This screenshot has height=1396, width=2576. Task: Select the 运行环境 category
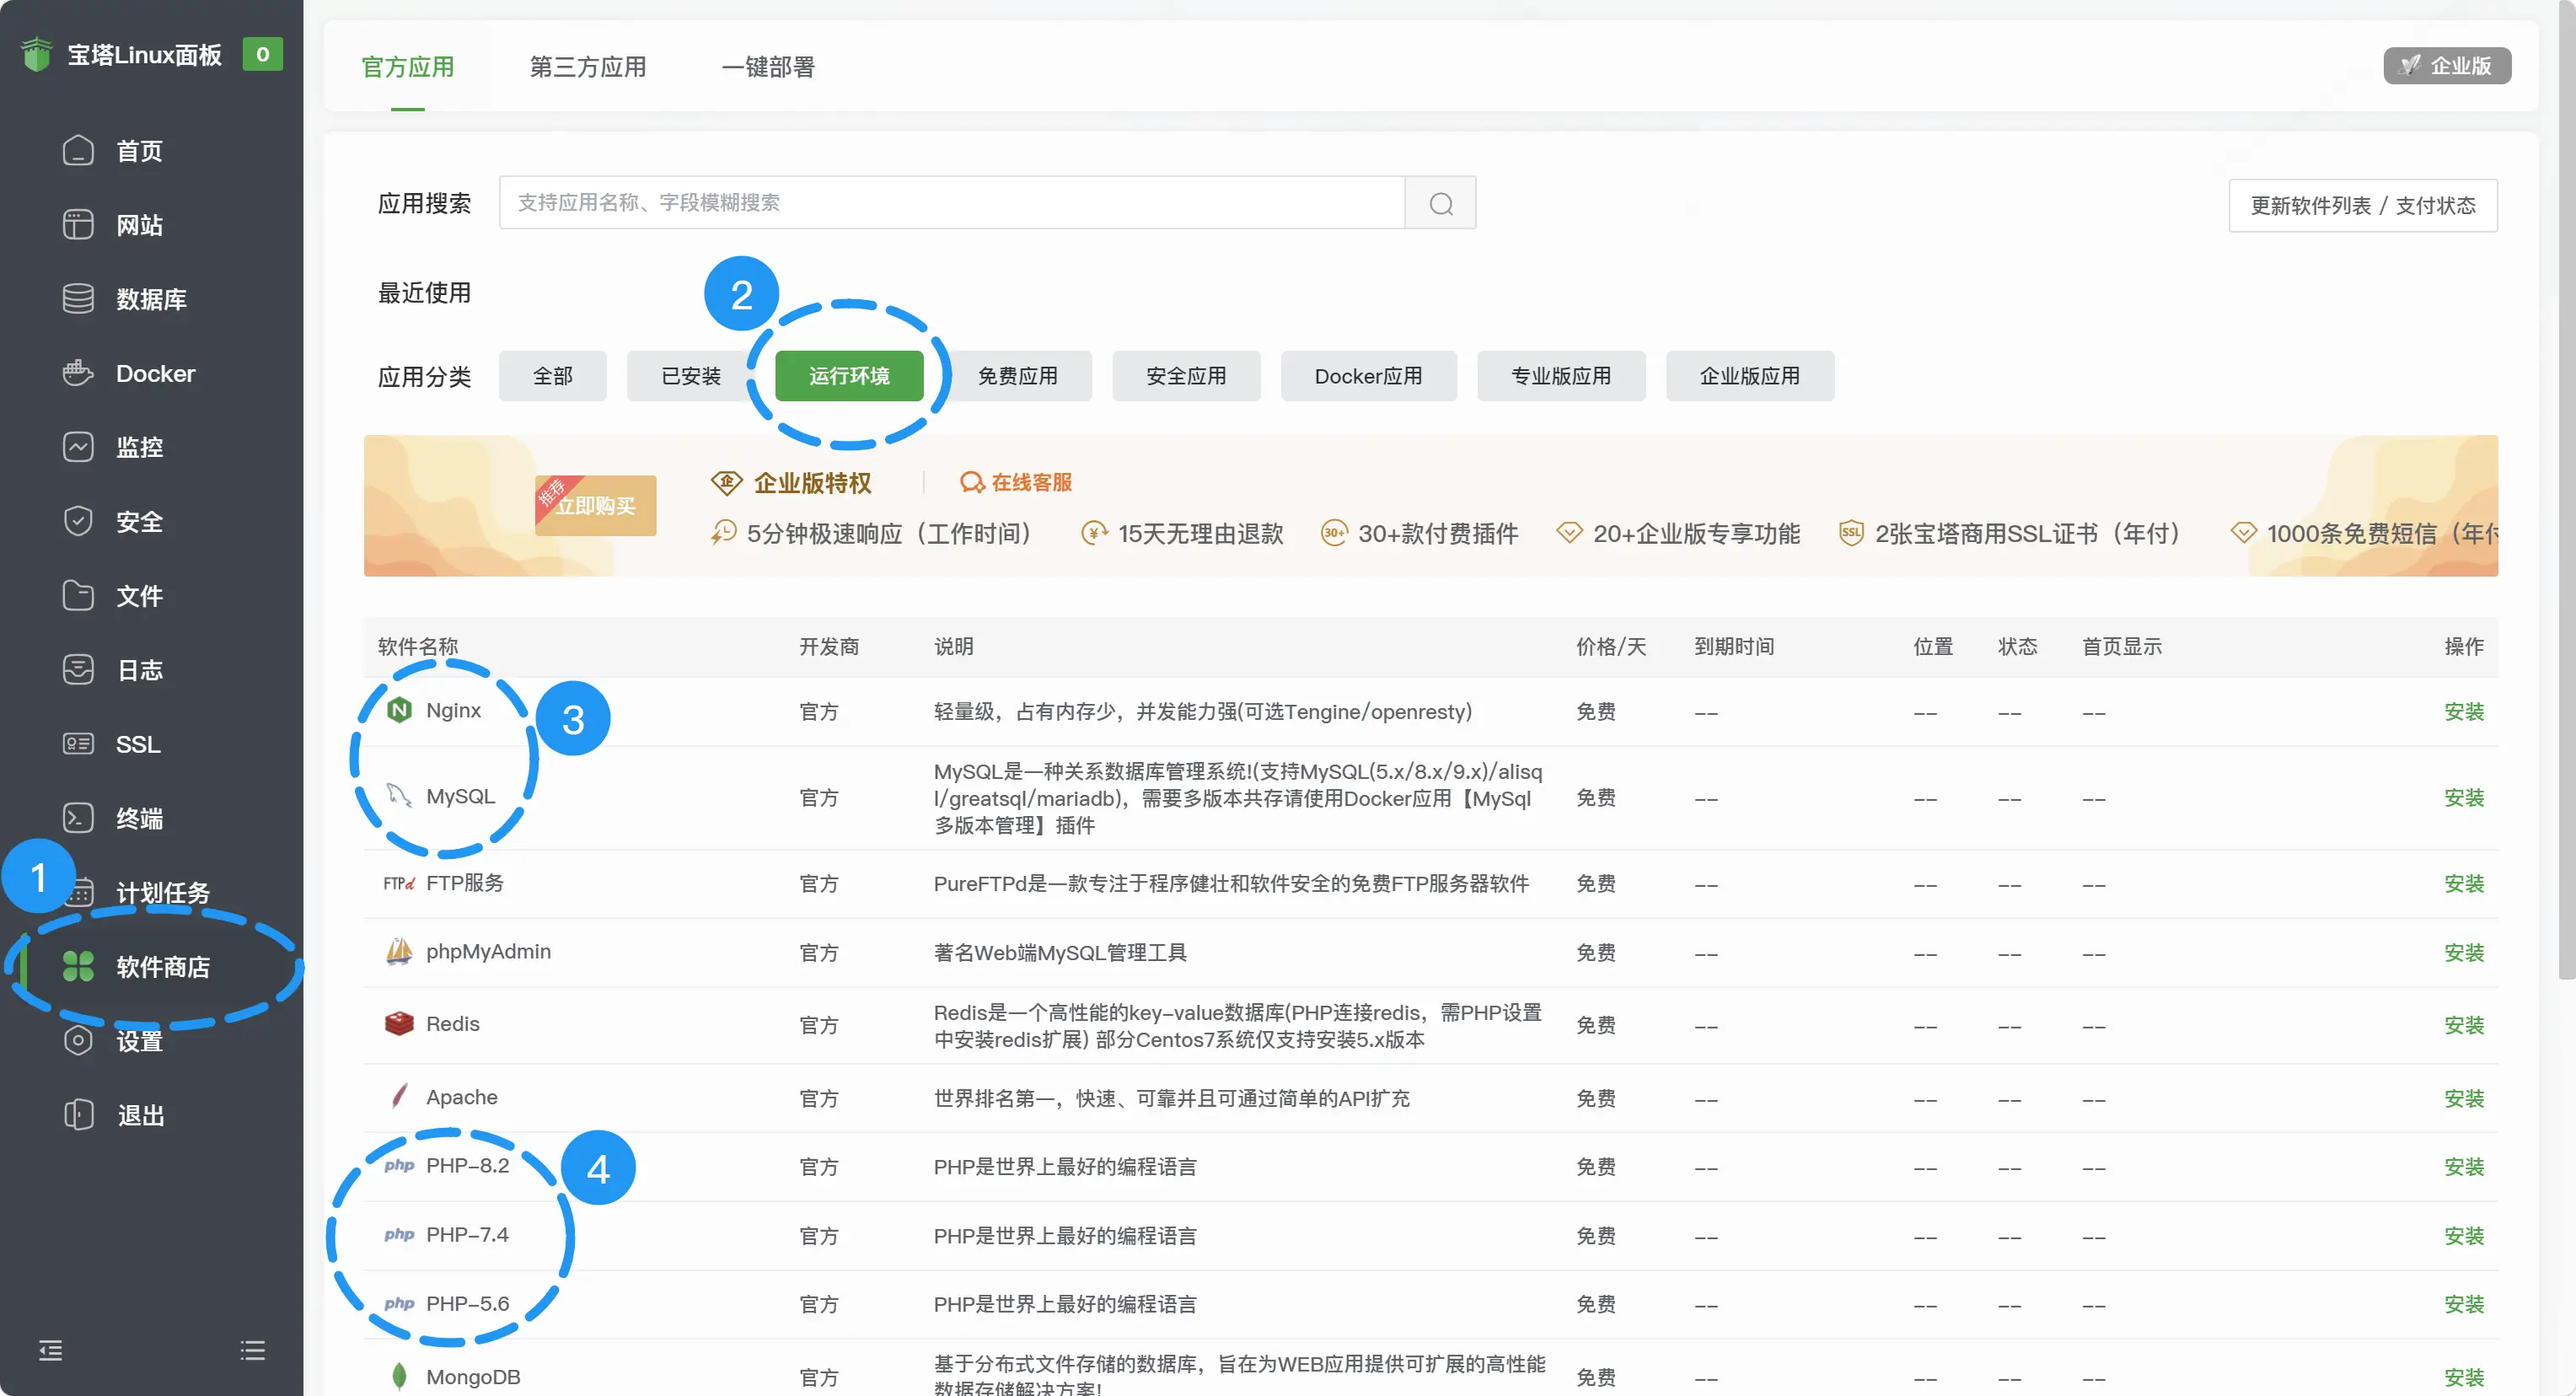tap(849, 376)
